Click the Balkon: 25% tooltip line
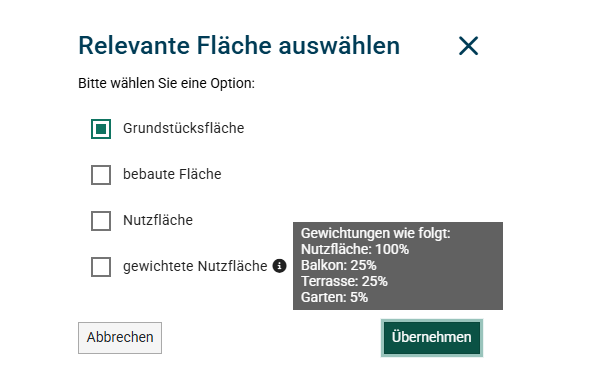Screen dimensions: 598x378 click(x=339, y=265)
